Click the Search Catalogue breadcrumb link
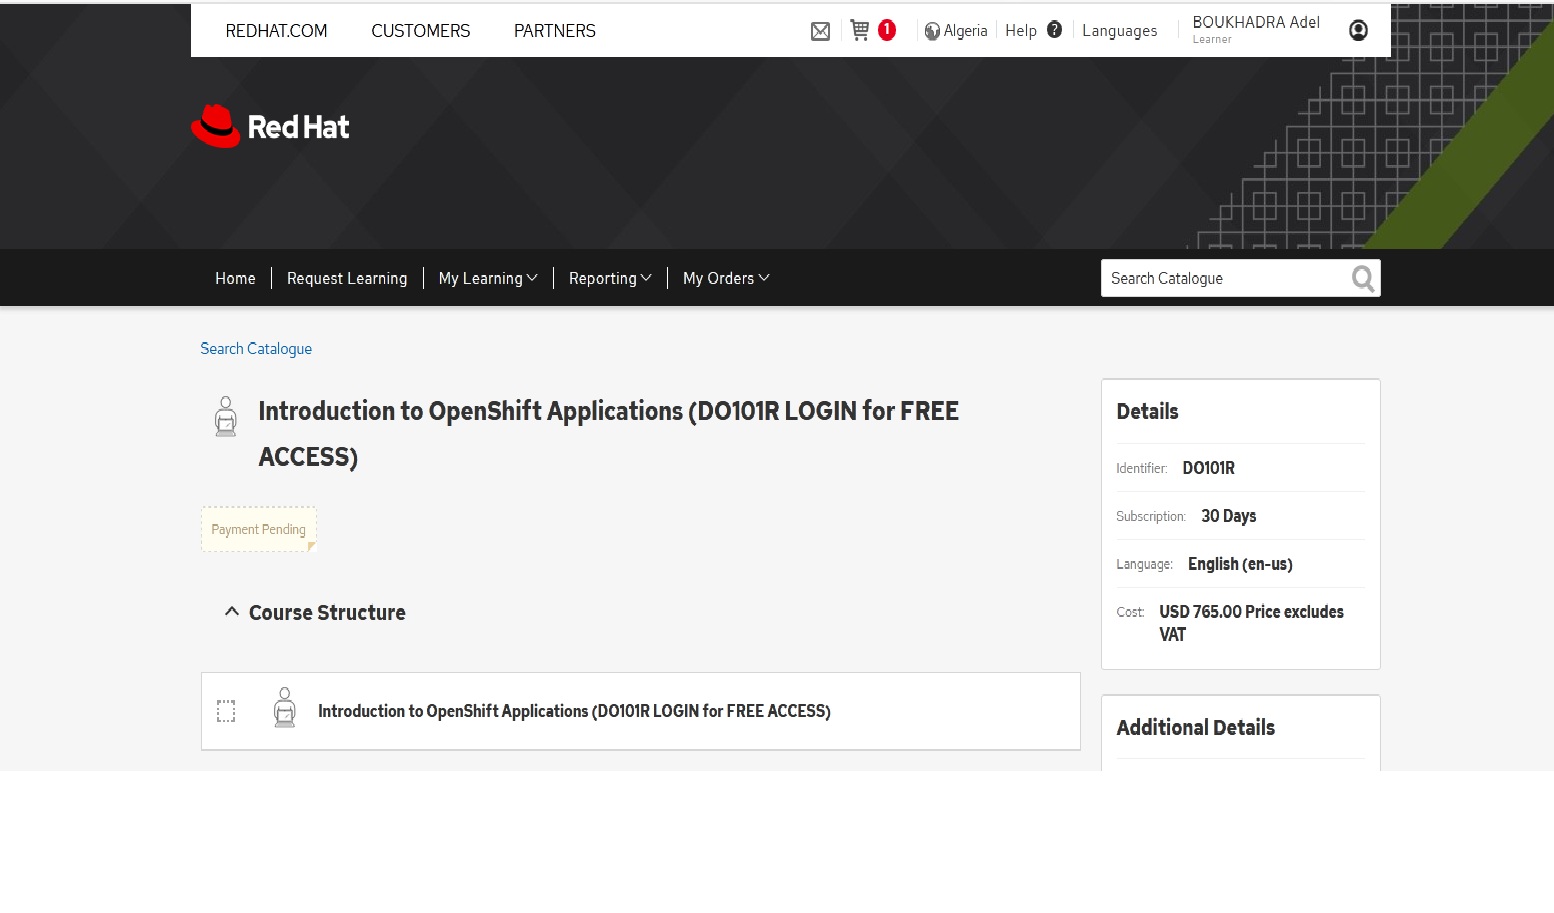The image size is (1554, 913). click(x=256, y=348)
